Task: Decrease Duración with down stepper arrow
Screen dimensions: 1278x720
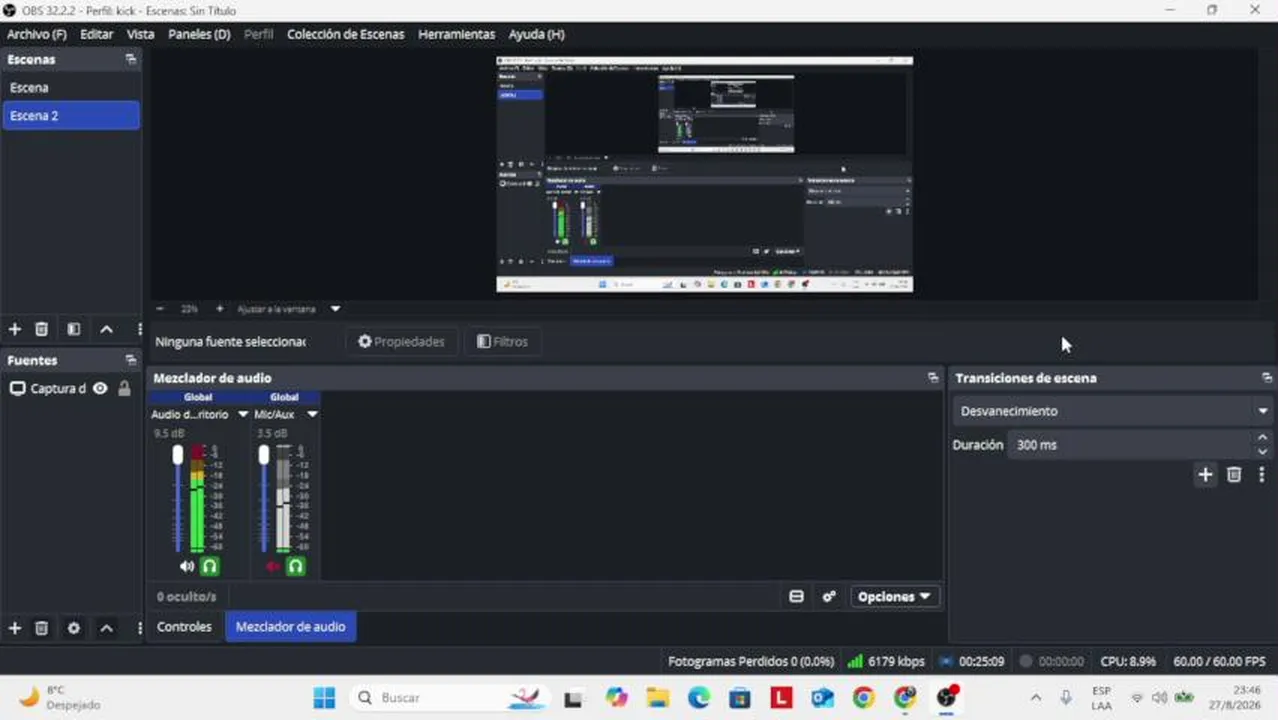Action: (x=1262, y=452)
